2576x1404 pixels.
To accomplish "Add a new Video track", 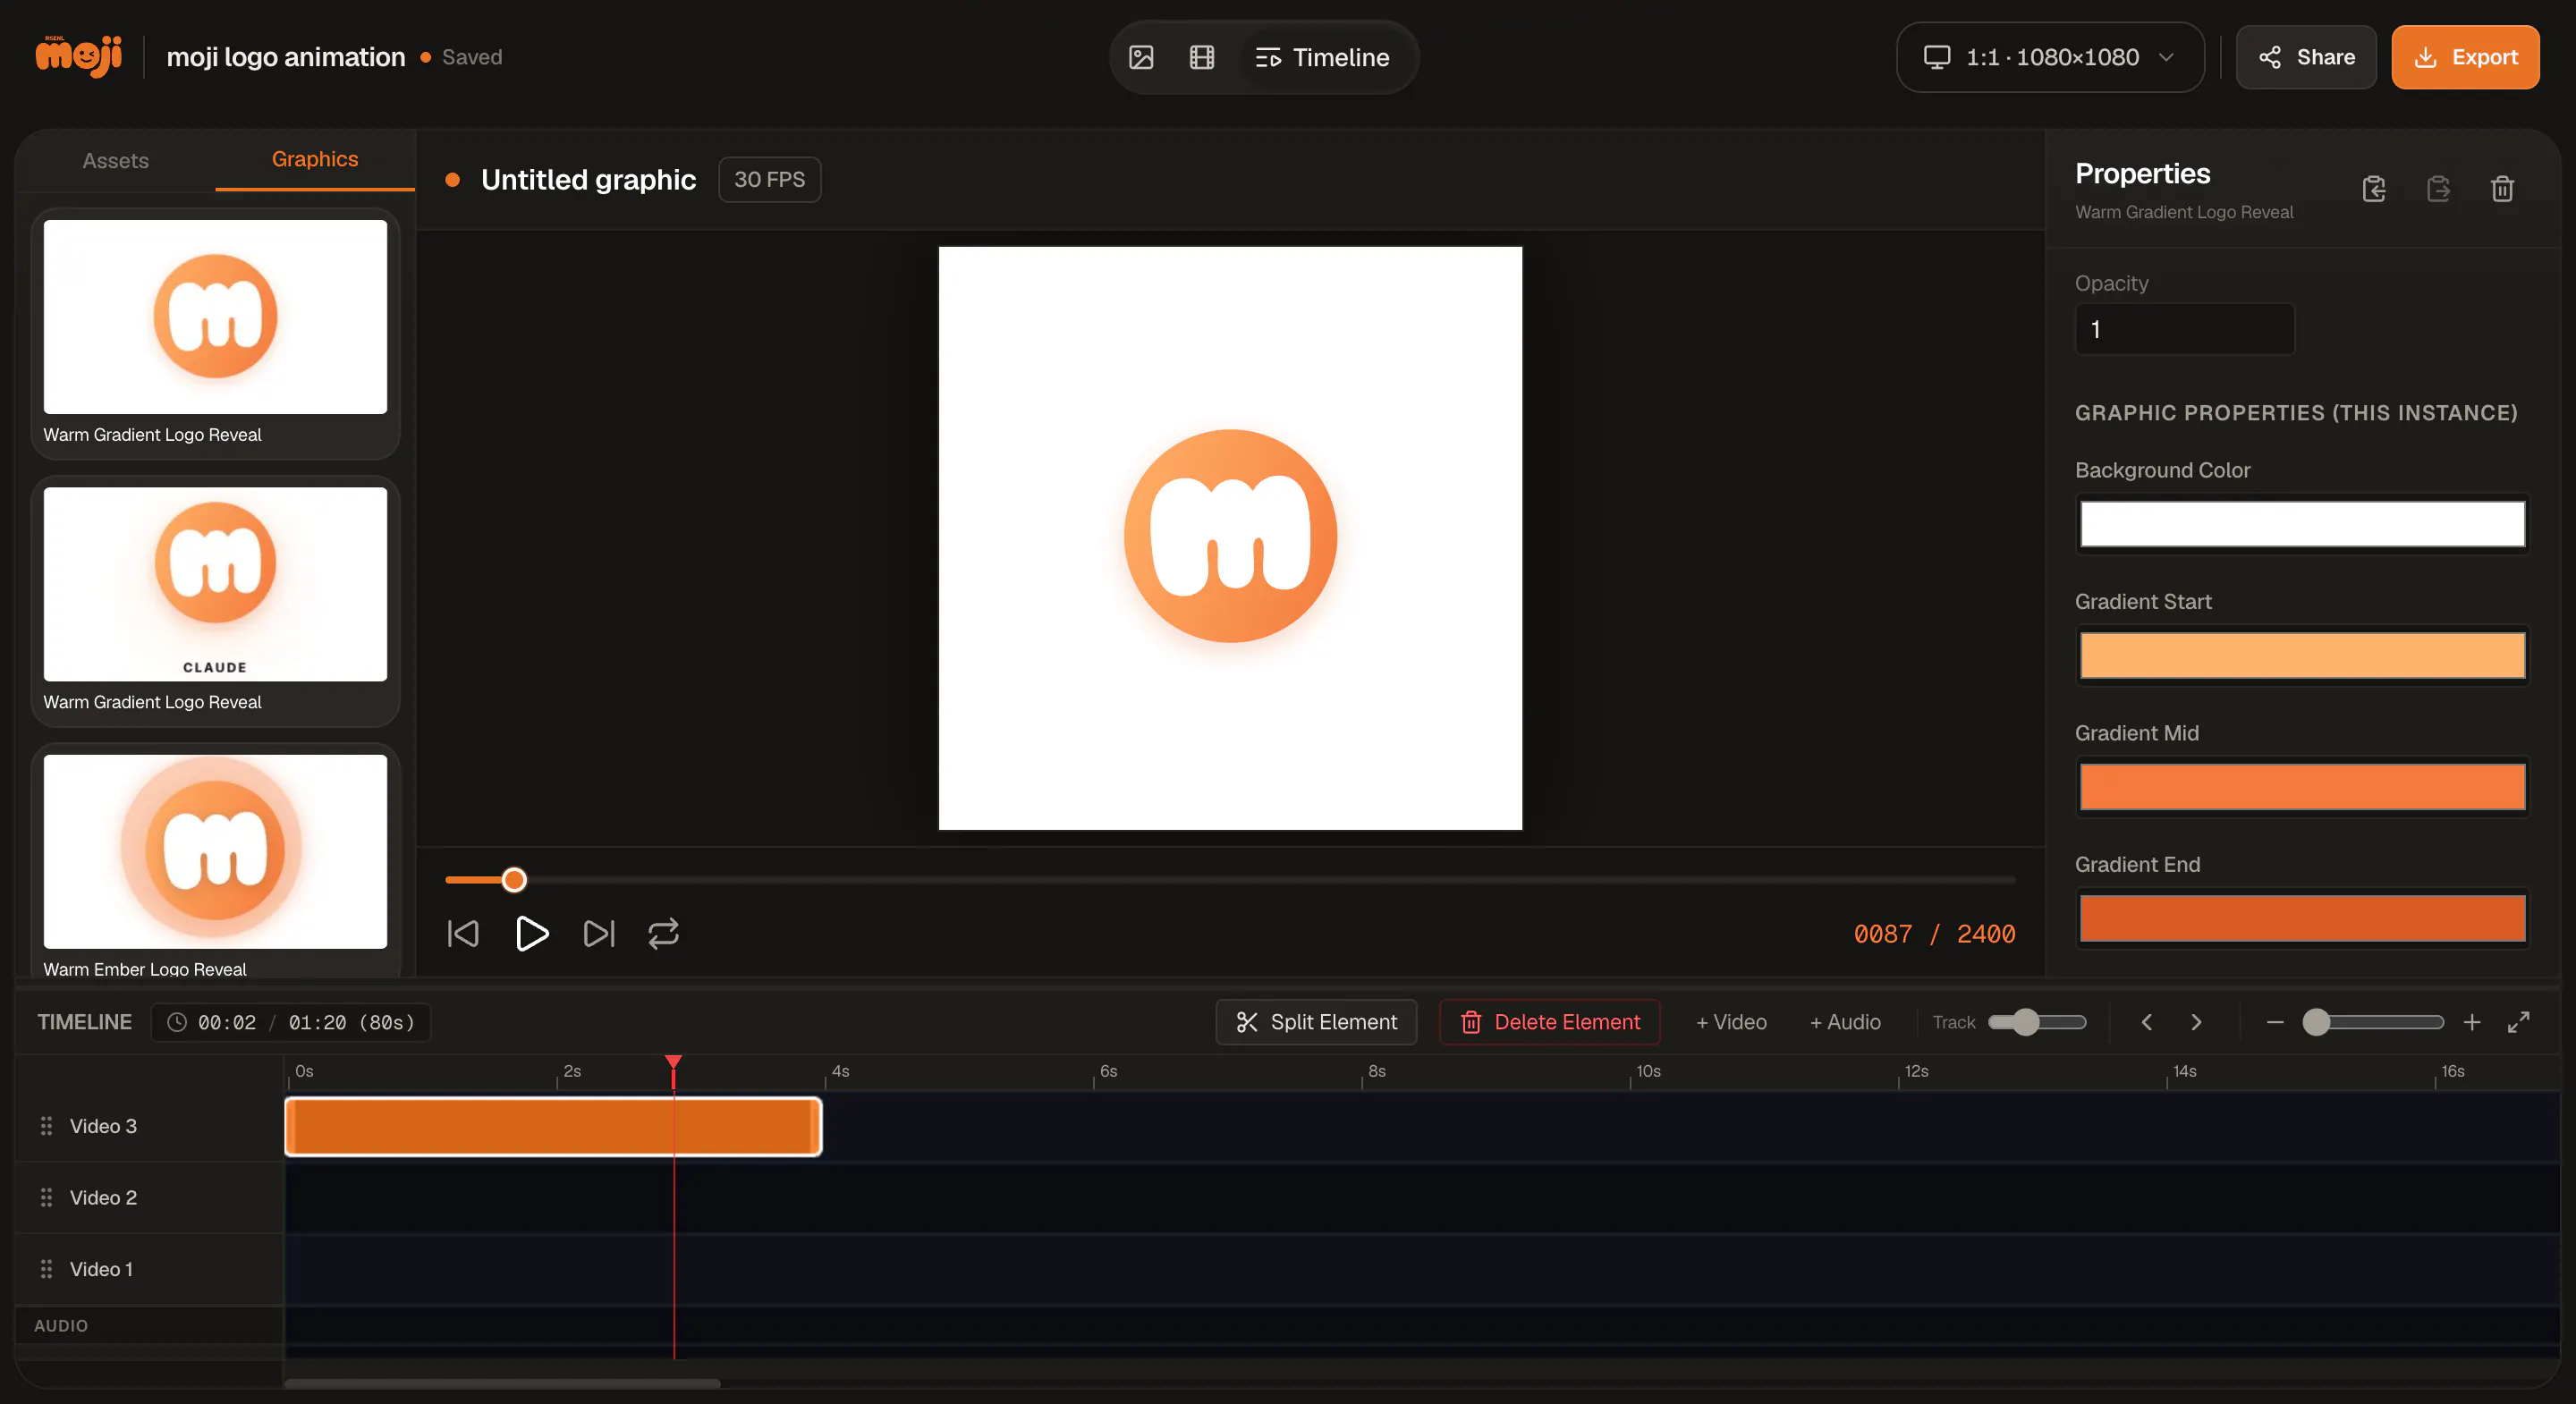I will click(1731, 1022).
